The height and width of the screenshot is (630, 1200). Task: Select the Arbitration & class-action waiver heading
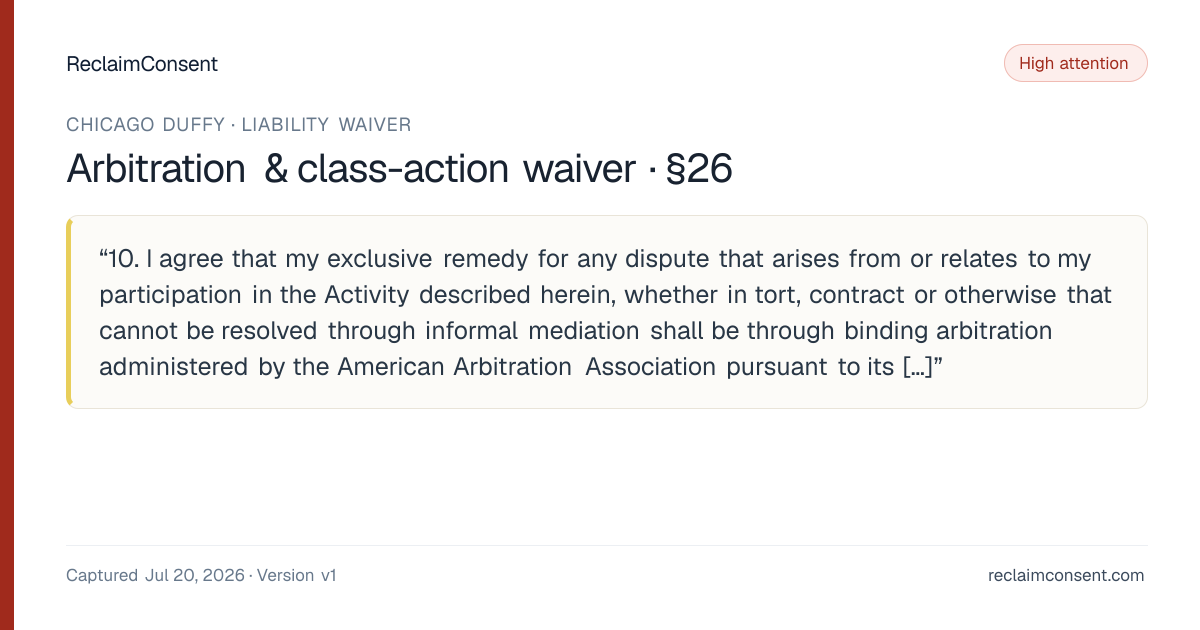[351, 169]
